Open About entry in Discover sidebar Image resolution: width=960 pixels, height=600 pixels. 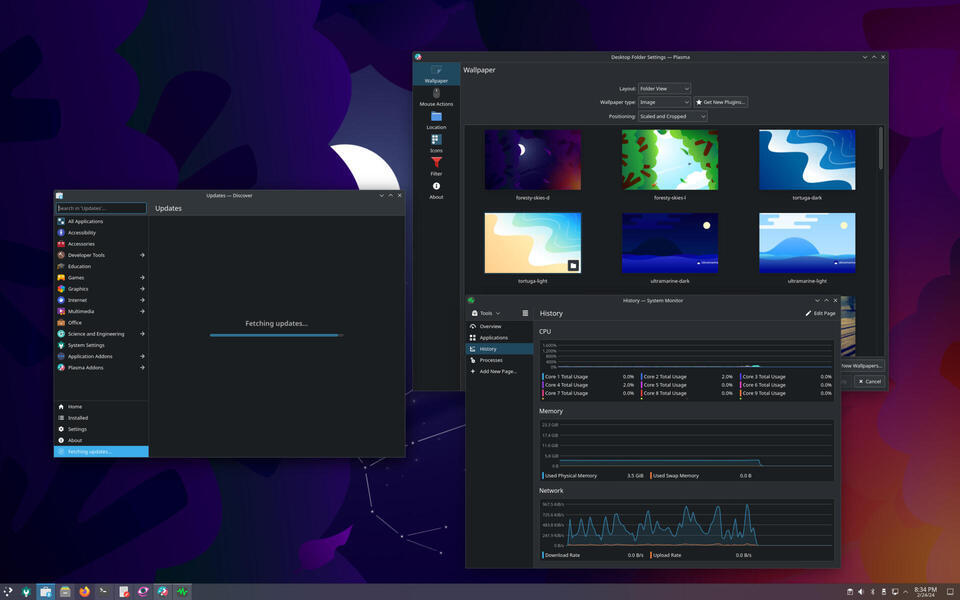click(x=101, y=440)
